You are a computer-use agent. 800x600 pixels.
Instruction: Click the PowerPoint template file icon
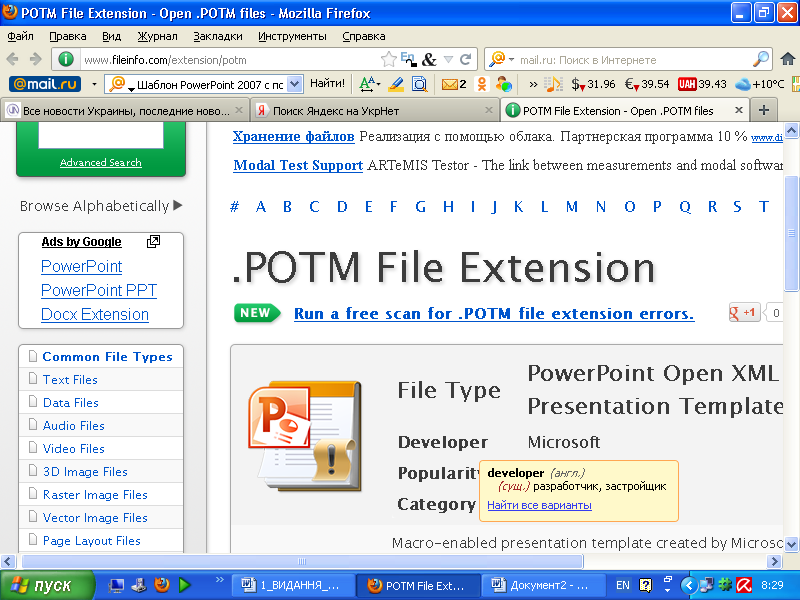305,437
